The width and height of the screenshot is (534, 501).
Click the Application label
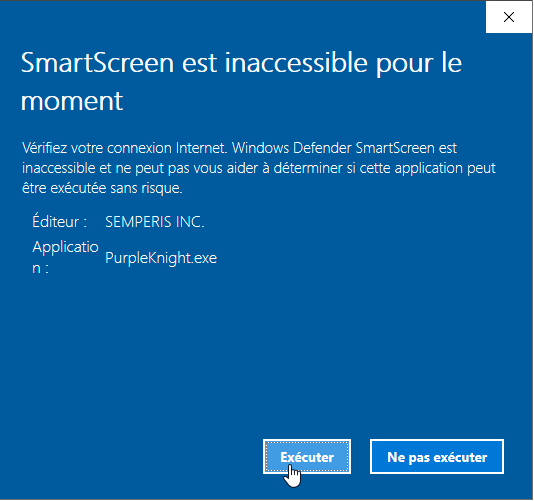point(65,257)
